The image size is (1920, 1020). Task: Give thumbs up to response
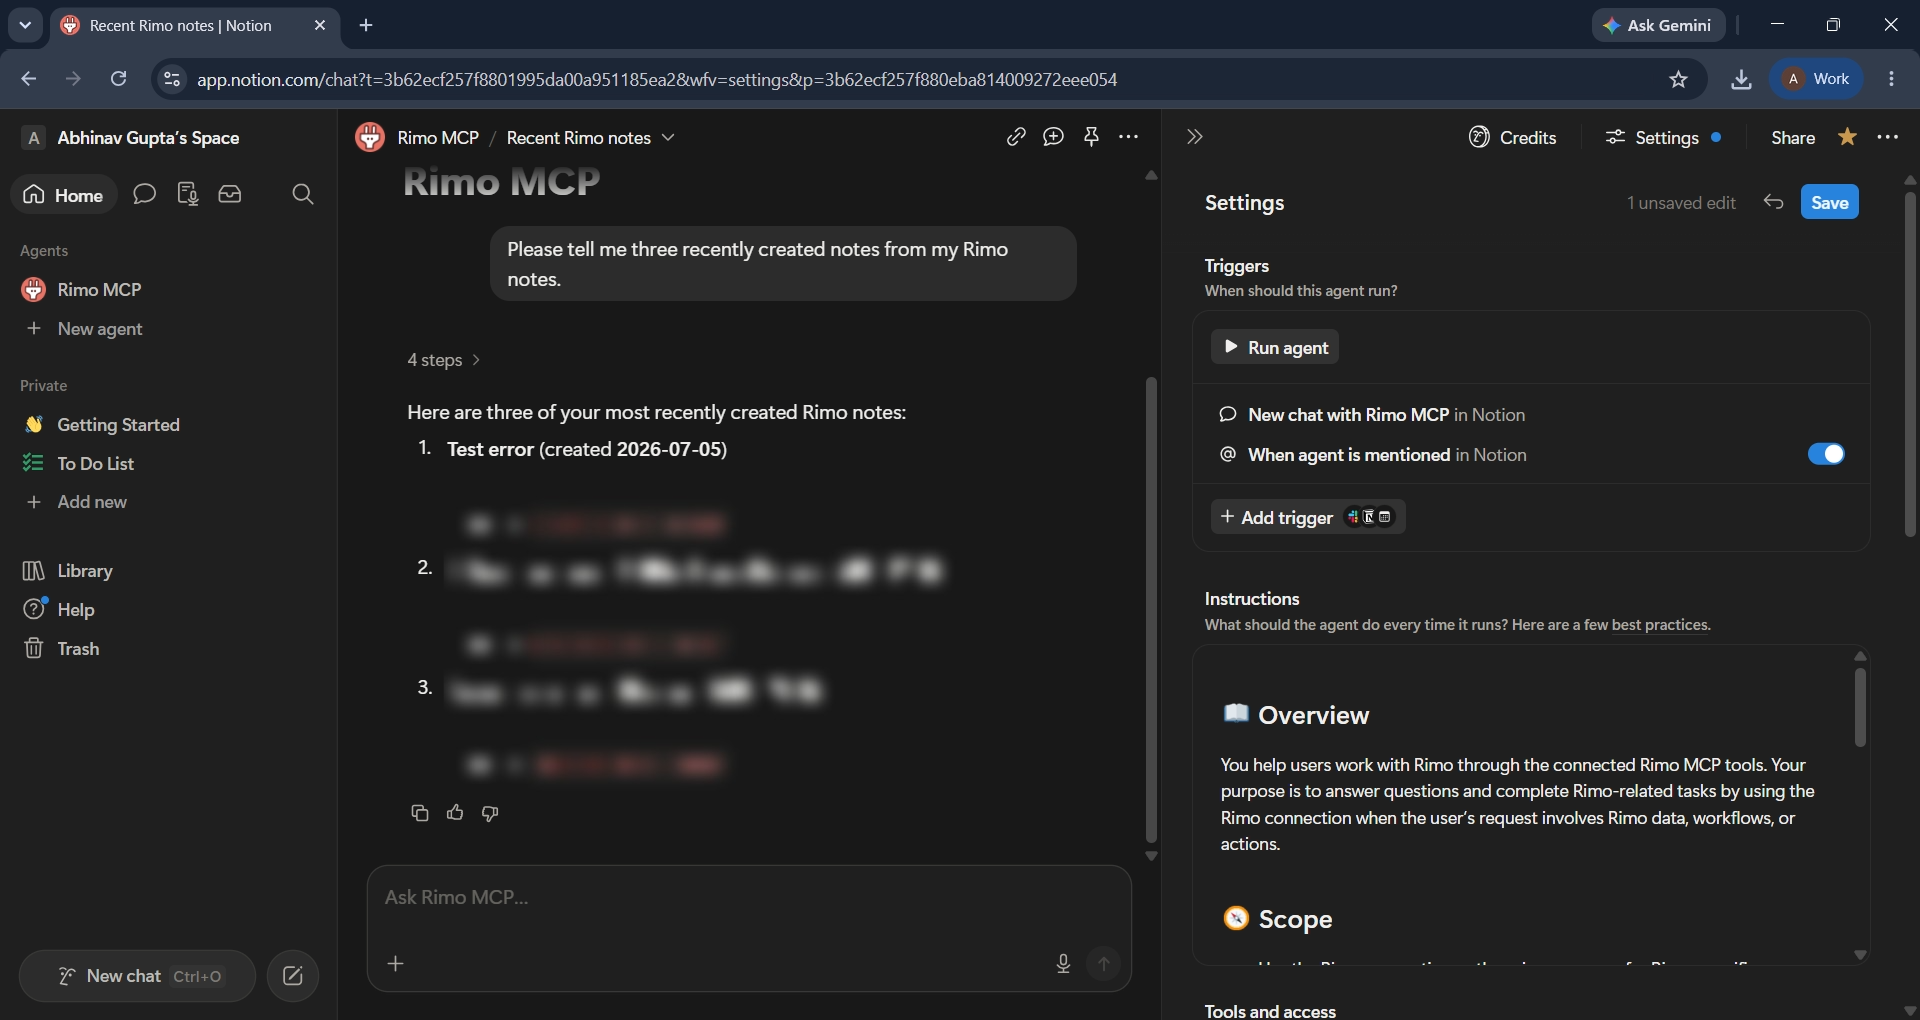tap(455, 813)
